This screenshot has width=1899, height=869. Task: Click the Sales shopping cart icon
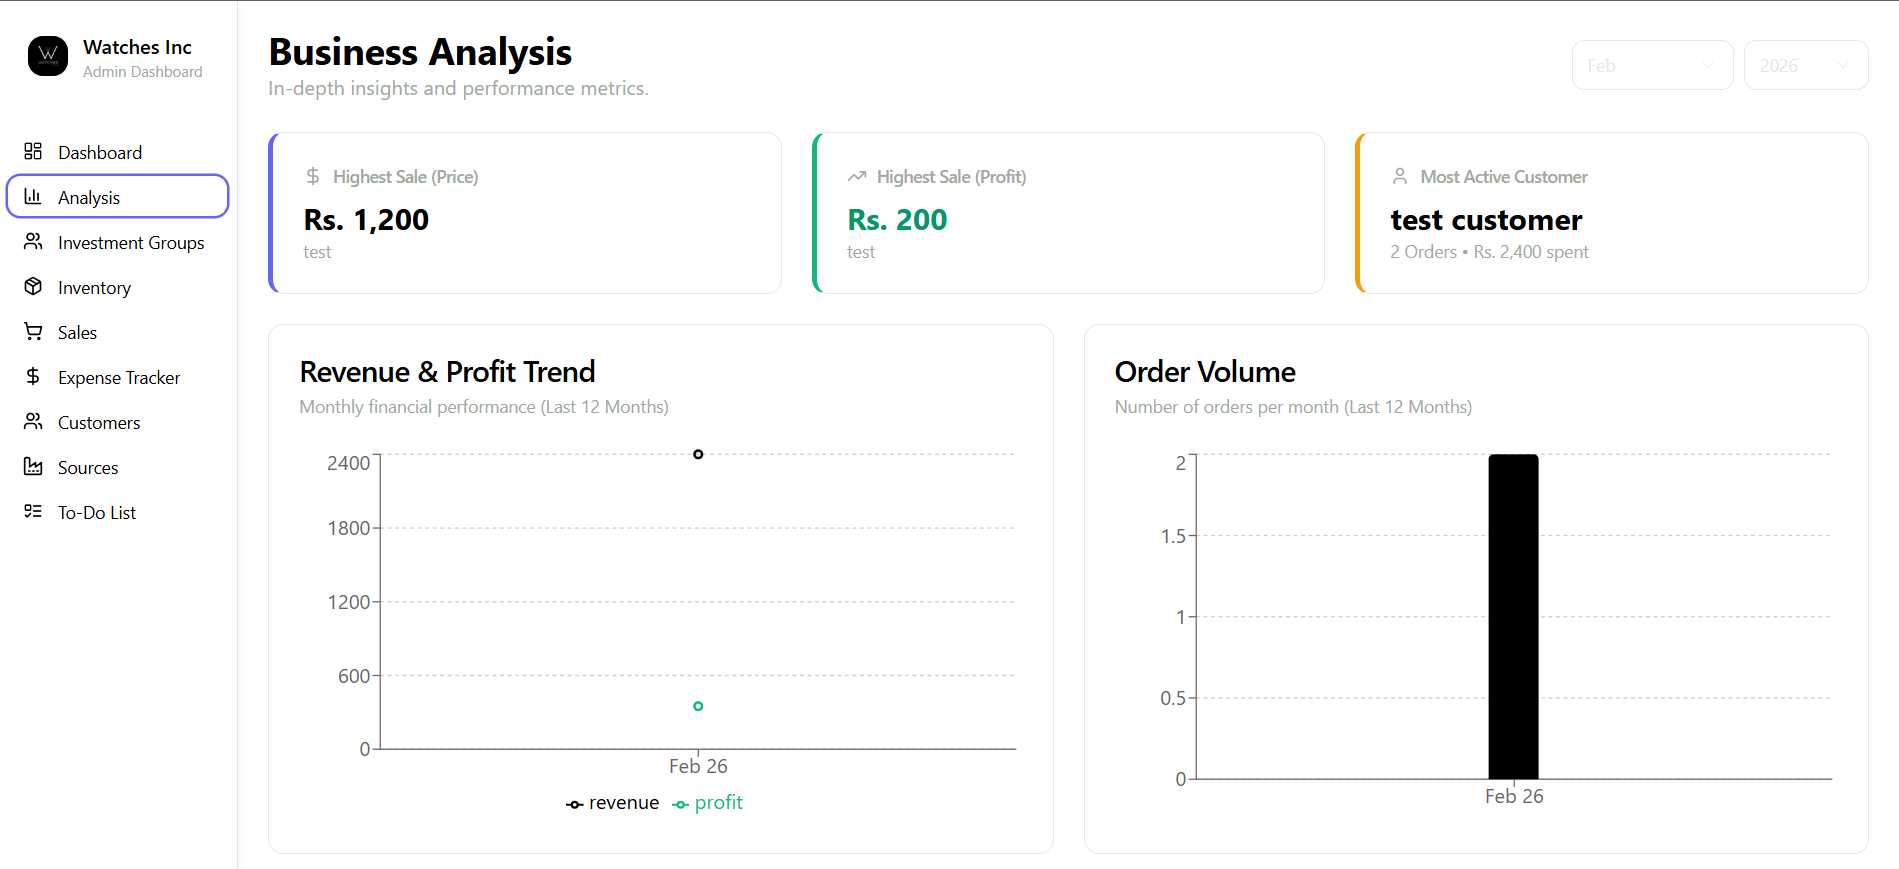[x=33, y=331]
